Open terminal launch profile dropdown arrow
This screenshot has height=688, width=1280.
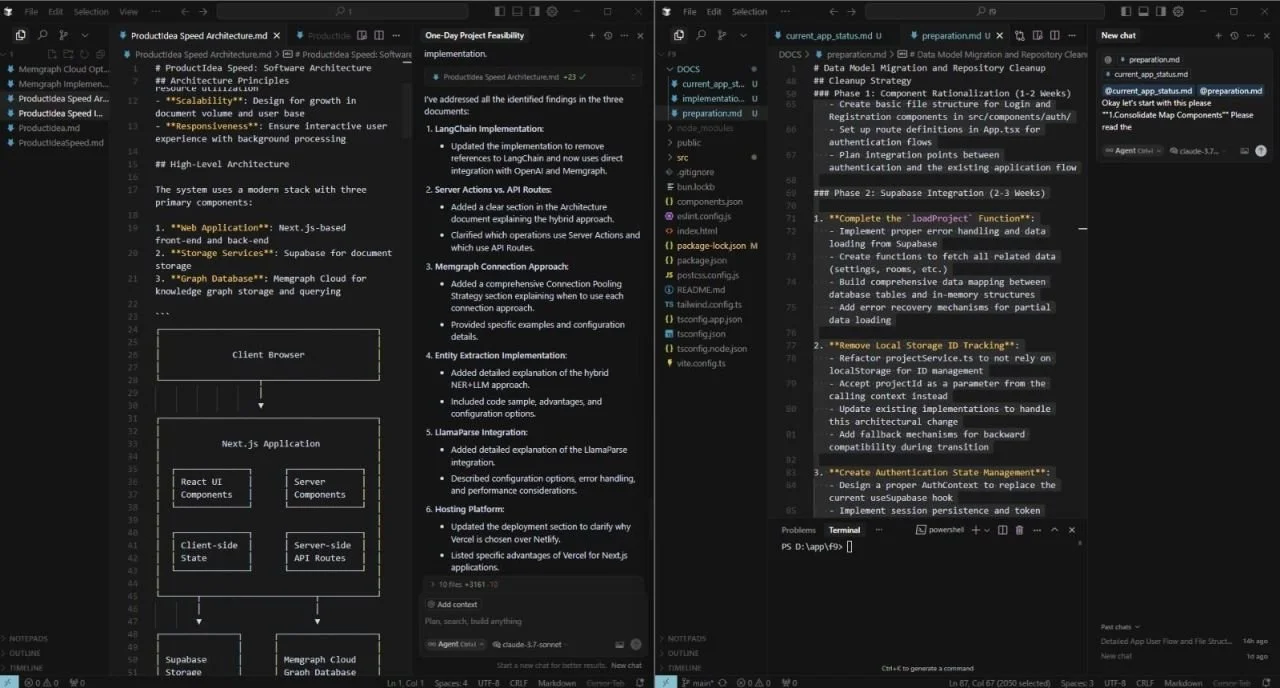tap(987, 530)
